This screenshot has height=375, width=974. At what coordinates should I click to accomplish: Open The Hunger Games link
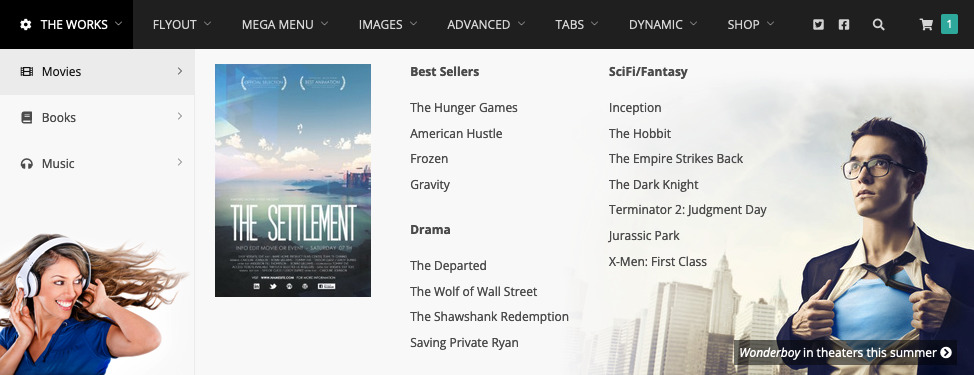463,107
